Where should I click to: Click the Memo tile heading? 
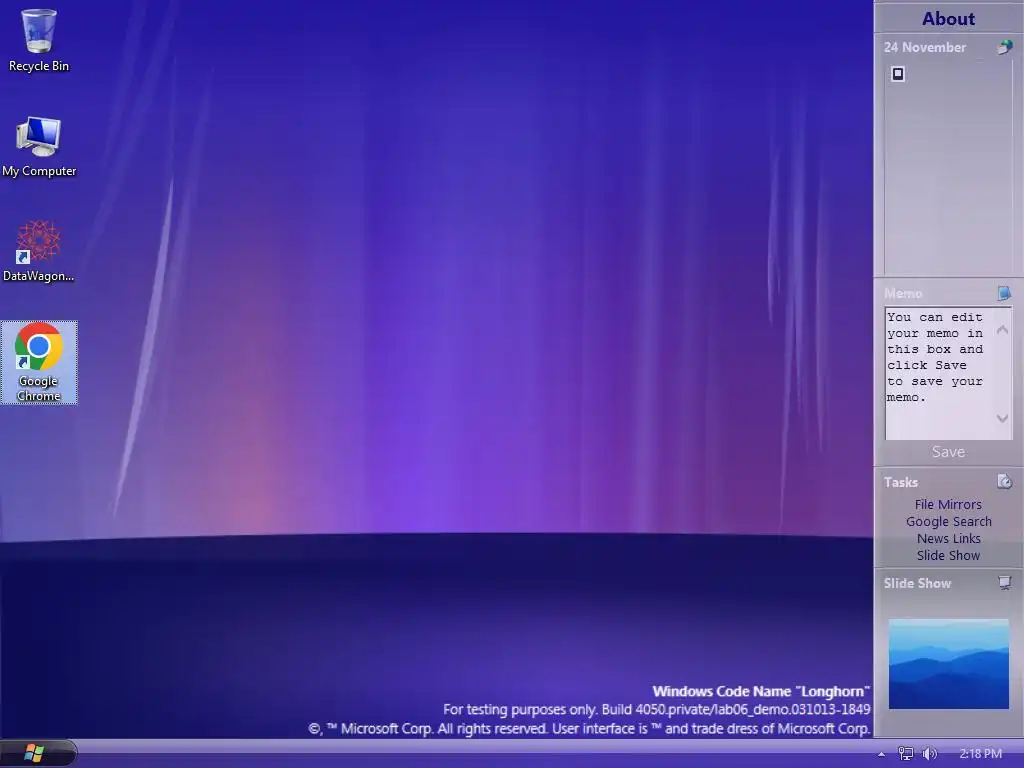(x=903, y=293)
